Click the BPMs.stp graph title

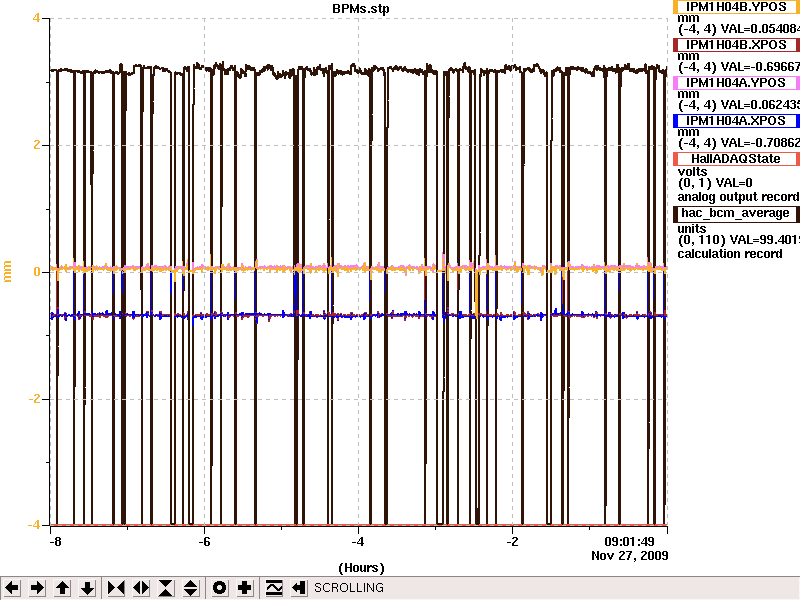coord(361,9)
